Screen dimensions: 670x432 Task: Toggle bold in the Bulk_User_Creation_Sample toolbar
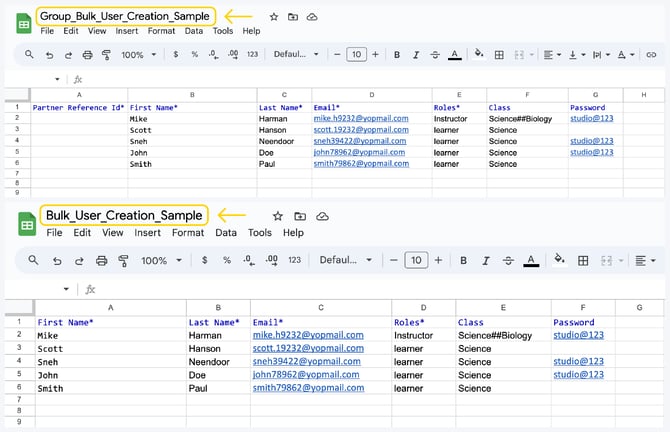pos(463,260)
